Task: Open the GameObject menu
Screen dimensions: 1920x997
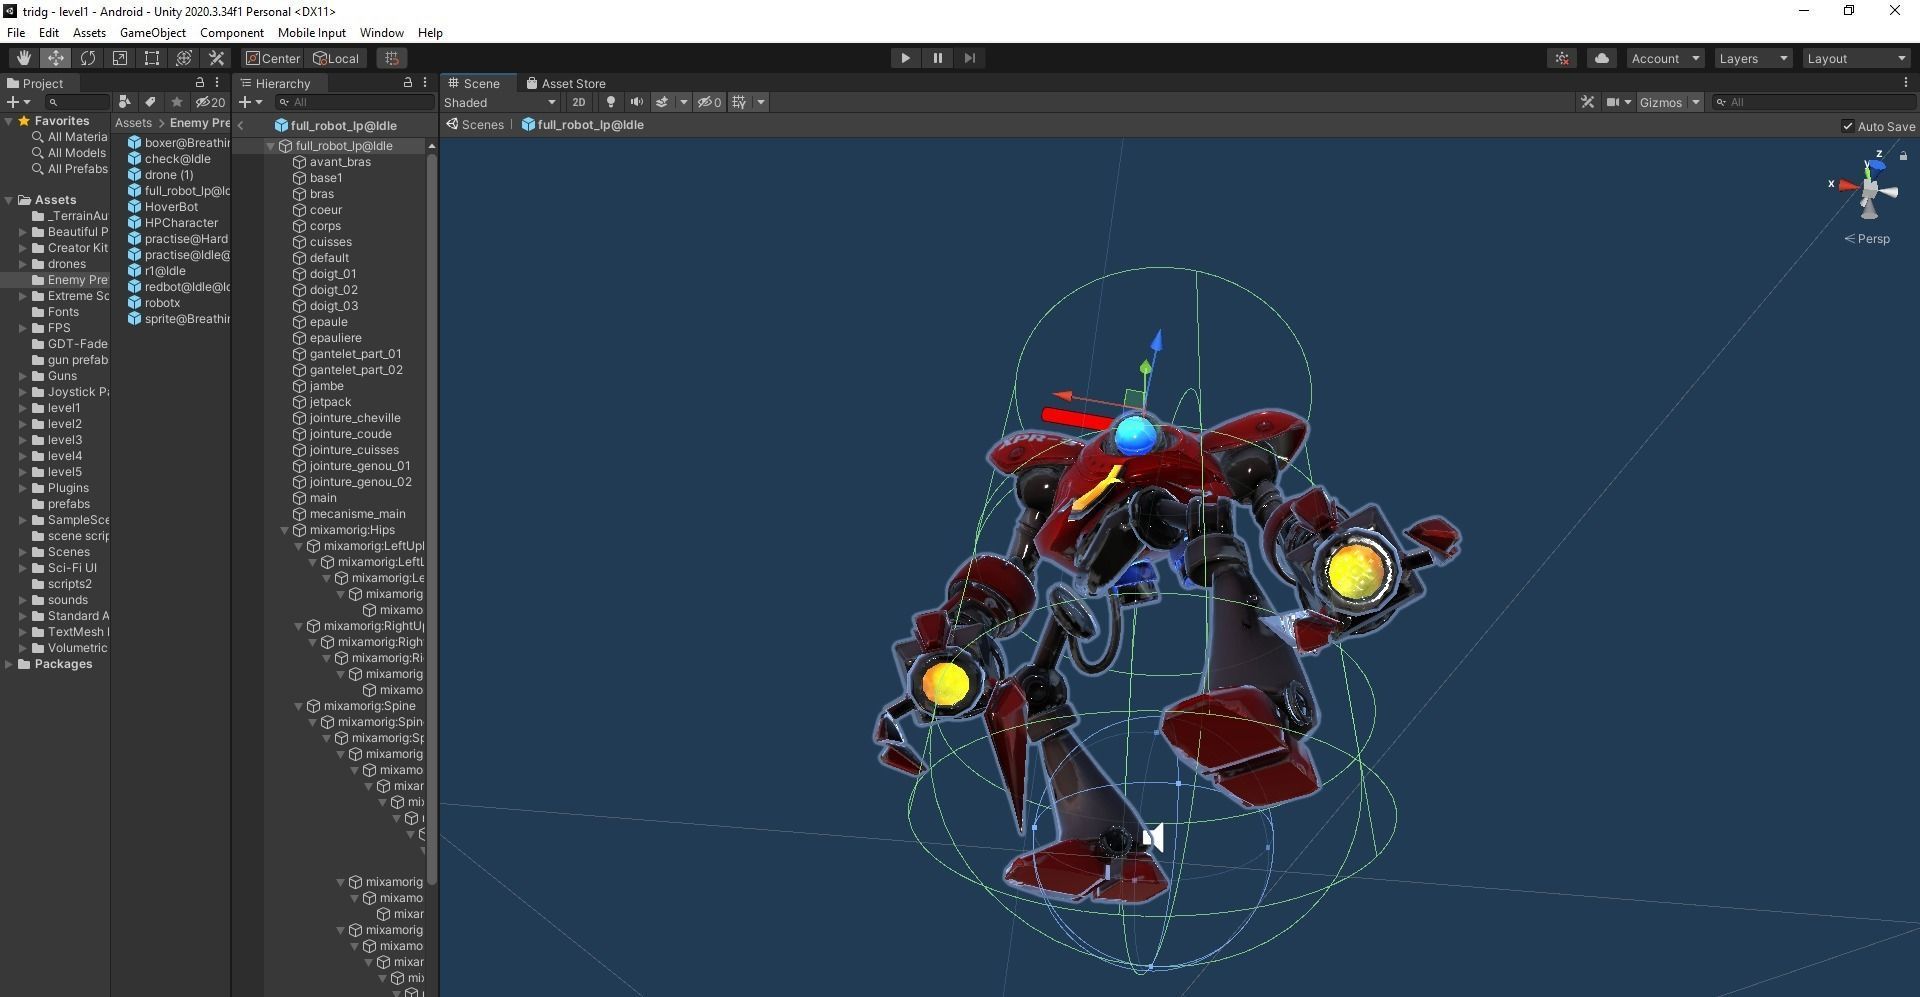Action: pyautogui.click(x=153, y=32)
